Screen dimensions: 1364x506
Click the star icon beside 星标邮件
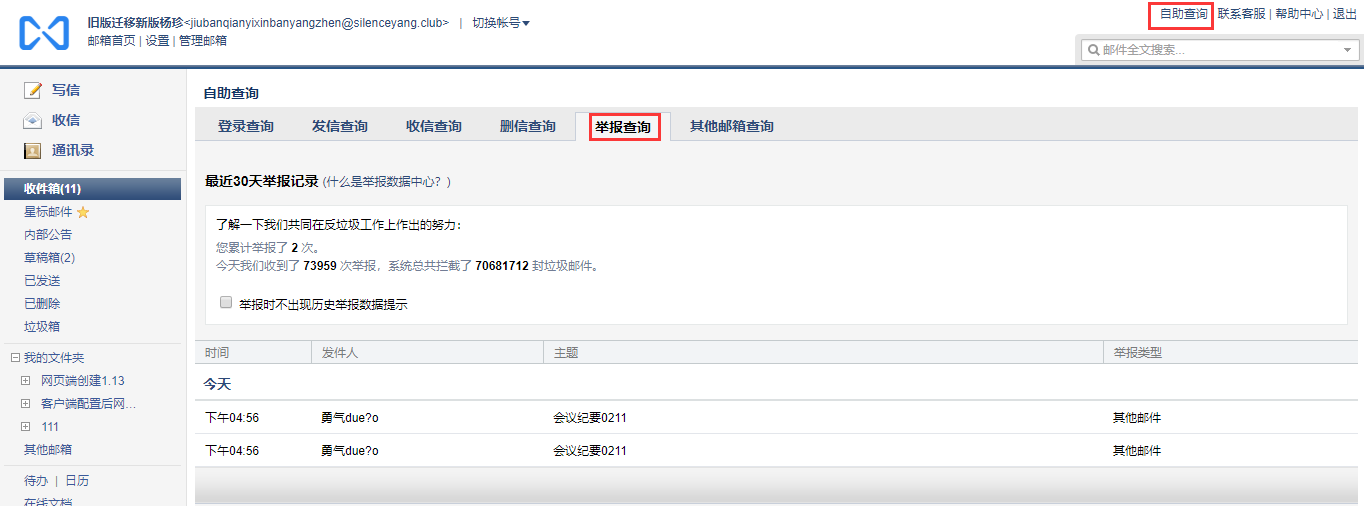tap(83, 212)
